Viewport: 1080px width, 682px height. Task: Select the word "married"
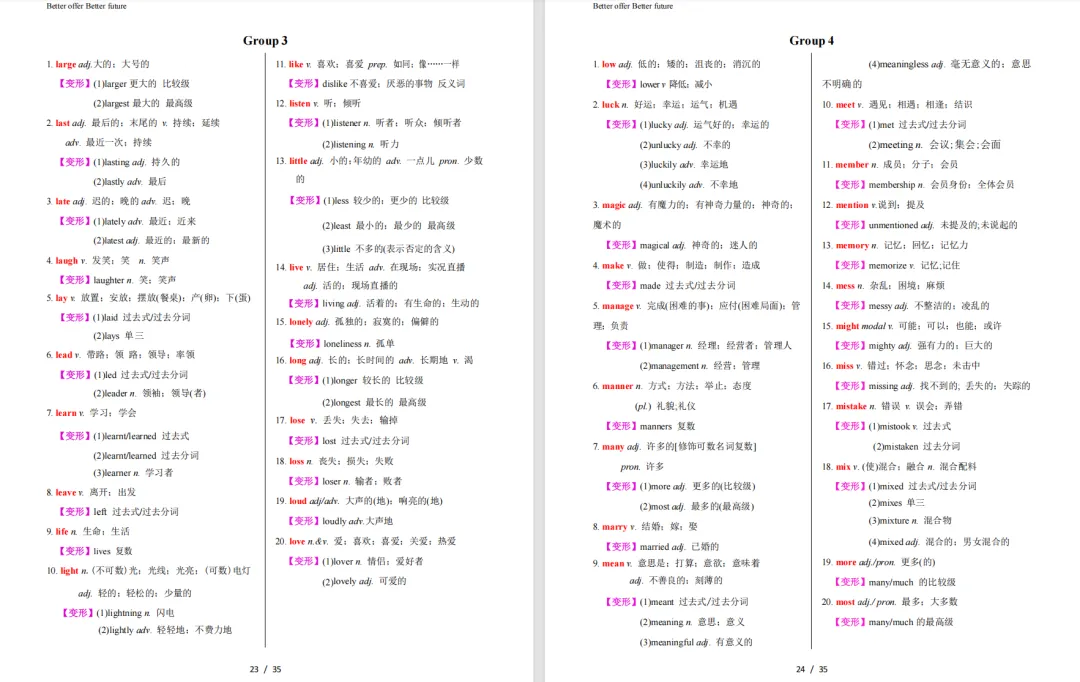pyautogui.click(x=654, y=546)
